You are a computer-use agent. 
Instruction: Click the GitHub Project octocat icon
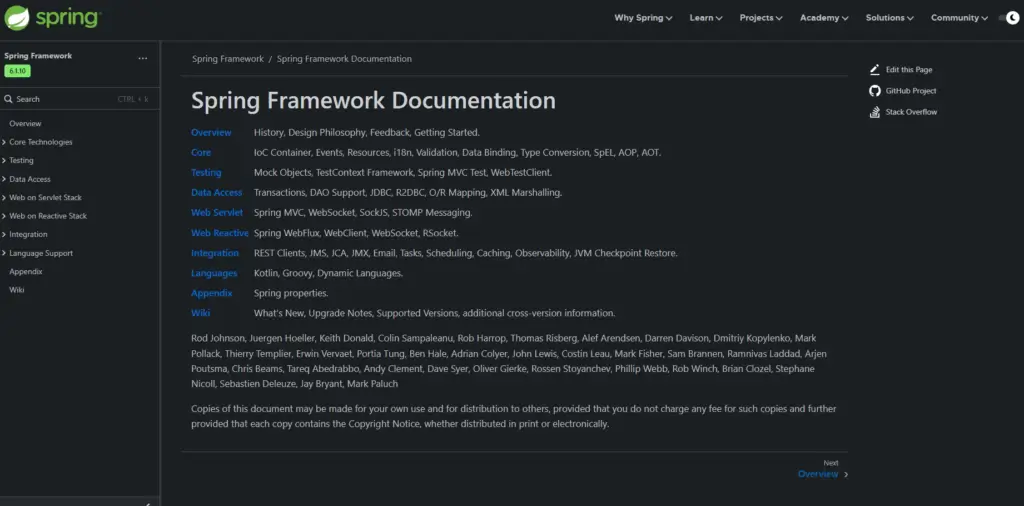(874, 91)
